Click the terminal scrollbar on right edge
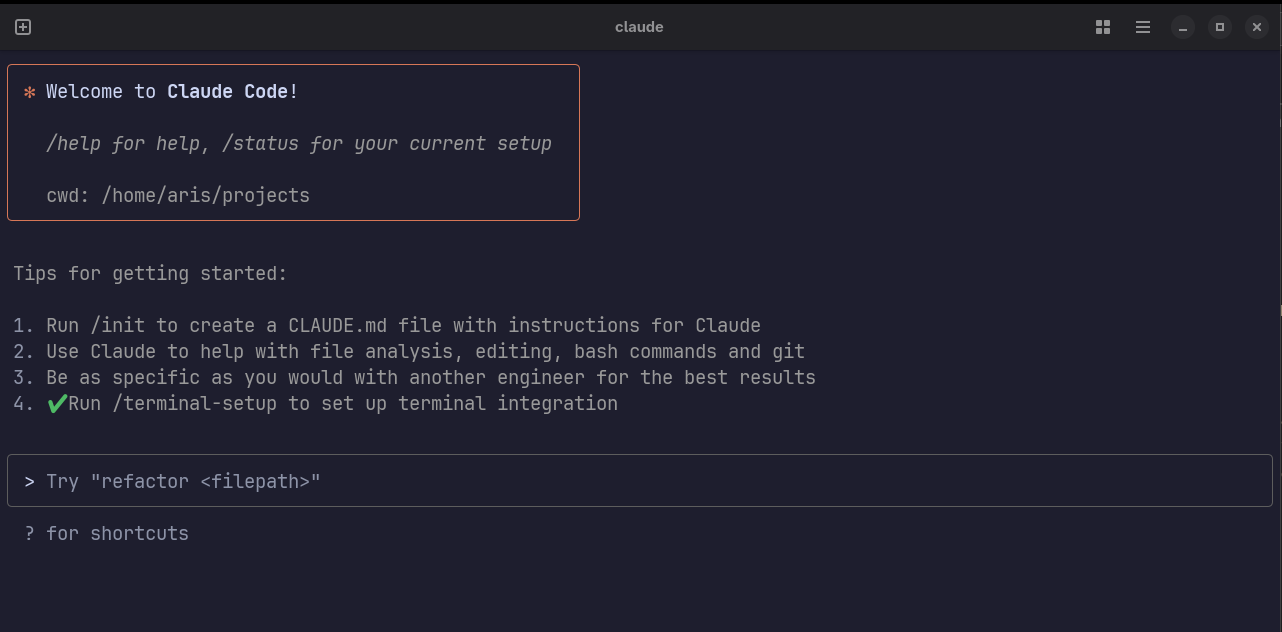 click(1279, 310)
